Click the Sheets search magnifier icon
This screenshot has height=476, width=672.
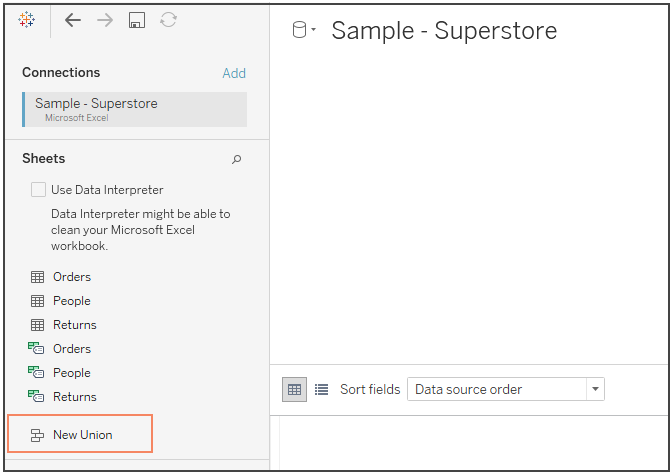237,159
